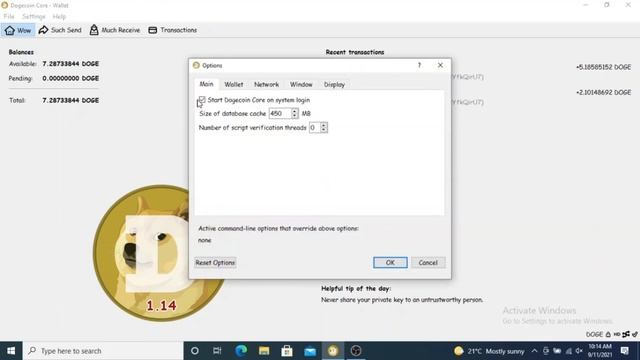This screenshot has height=360, width=640.
Task: Open the Help menu
Action: pyautogui.click(x=59, y=17)
